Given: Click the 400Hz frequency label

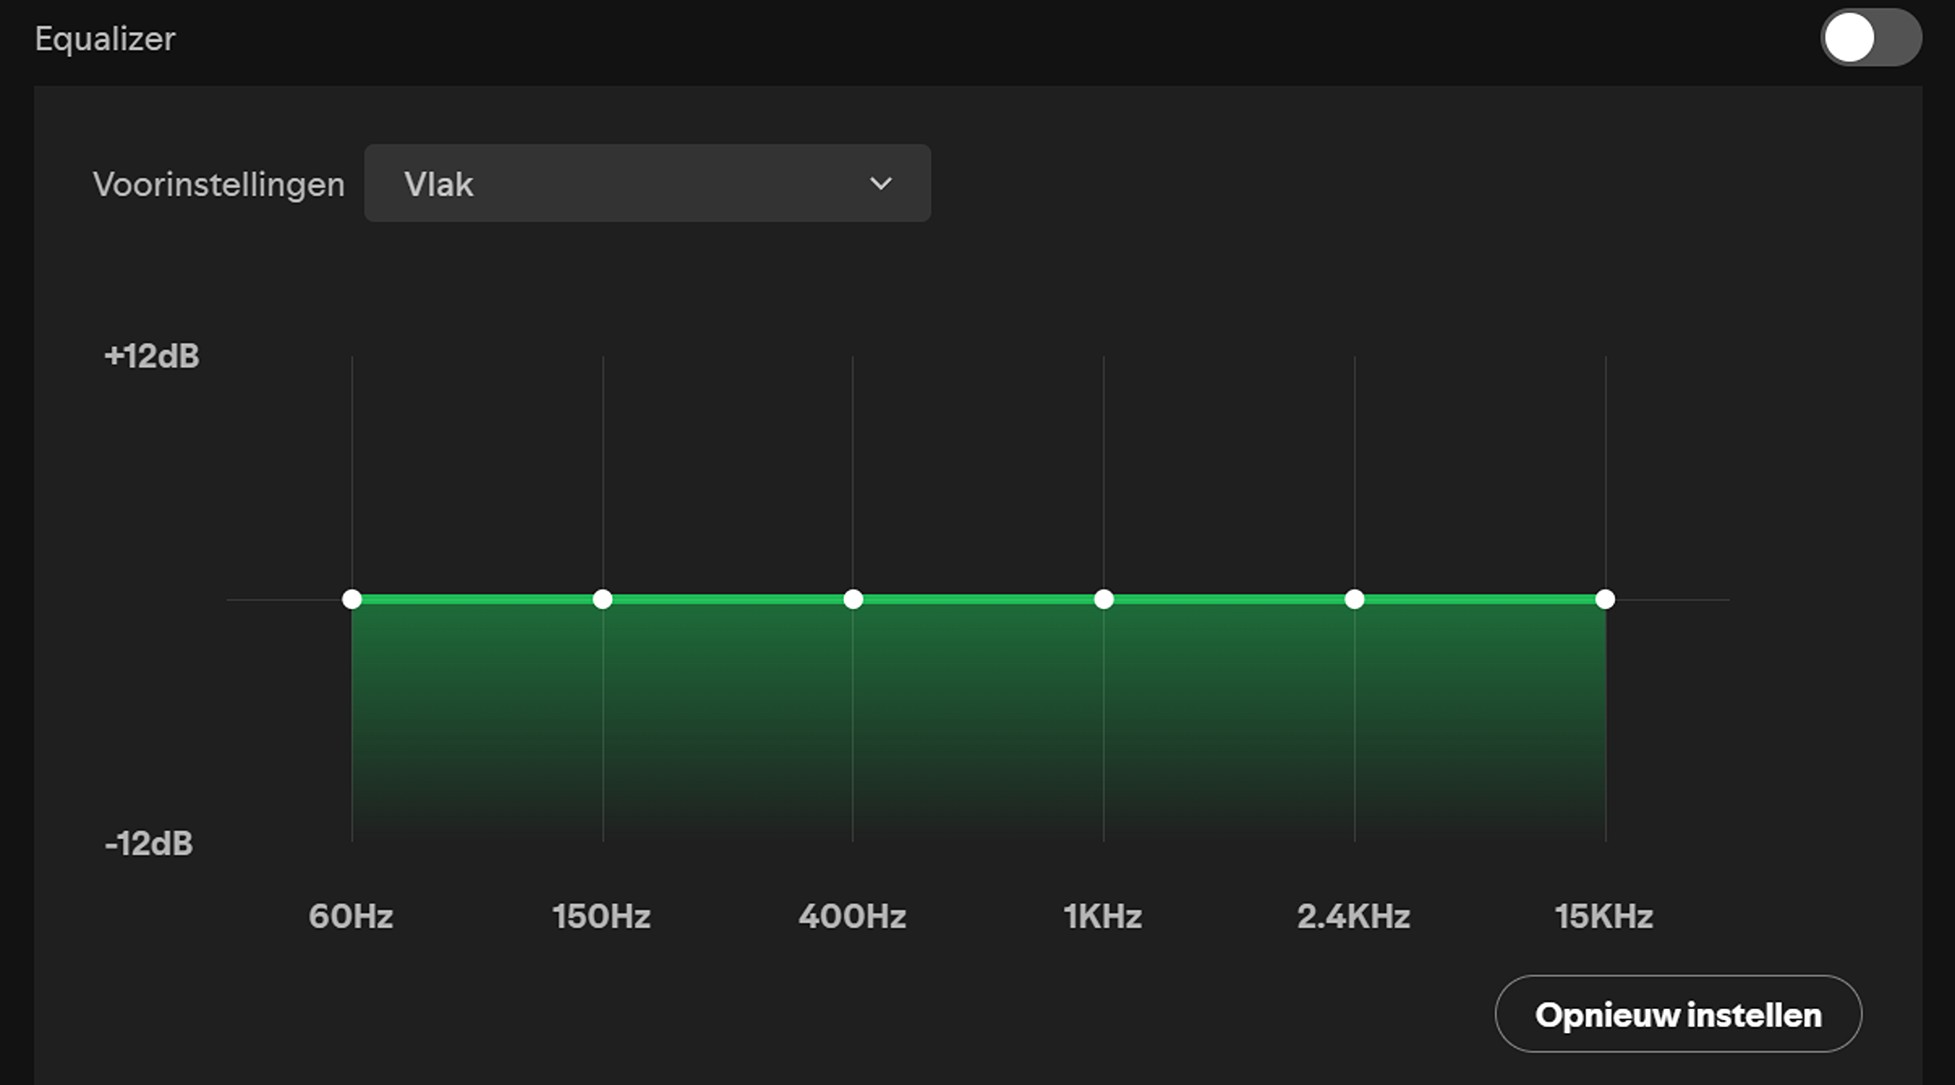Looking at the screenshot, I should pyautogui.click(x=852, y=916).
